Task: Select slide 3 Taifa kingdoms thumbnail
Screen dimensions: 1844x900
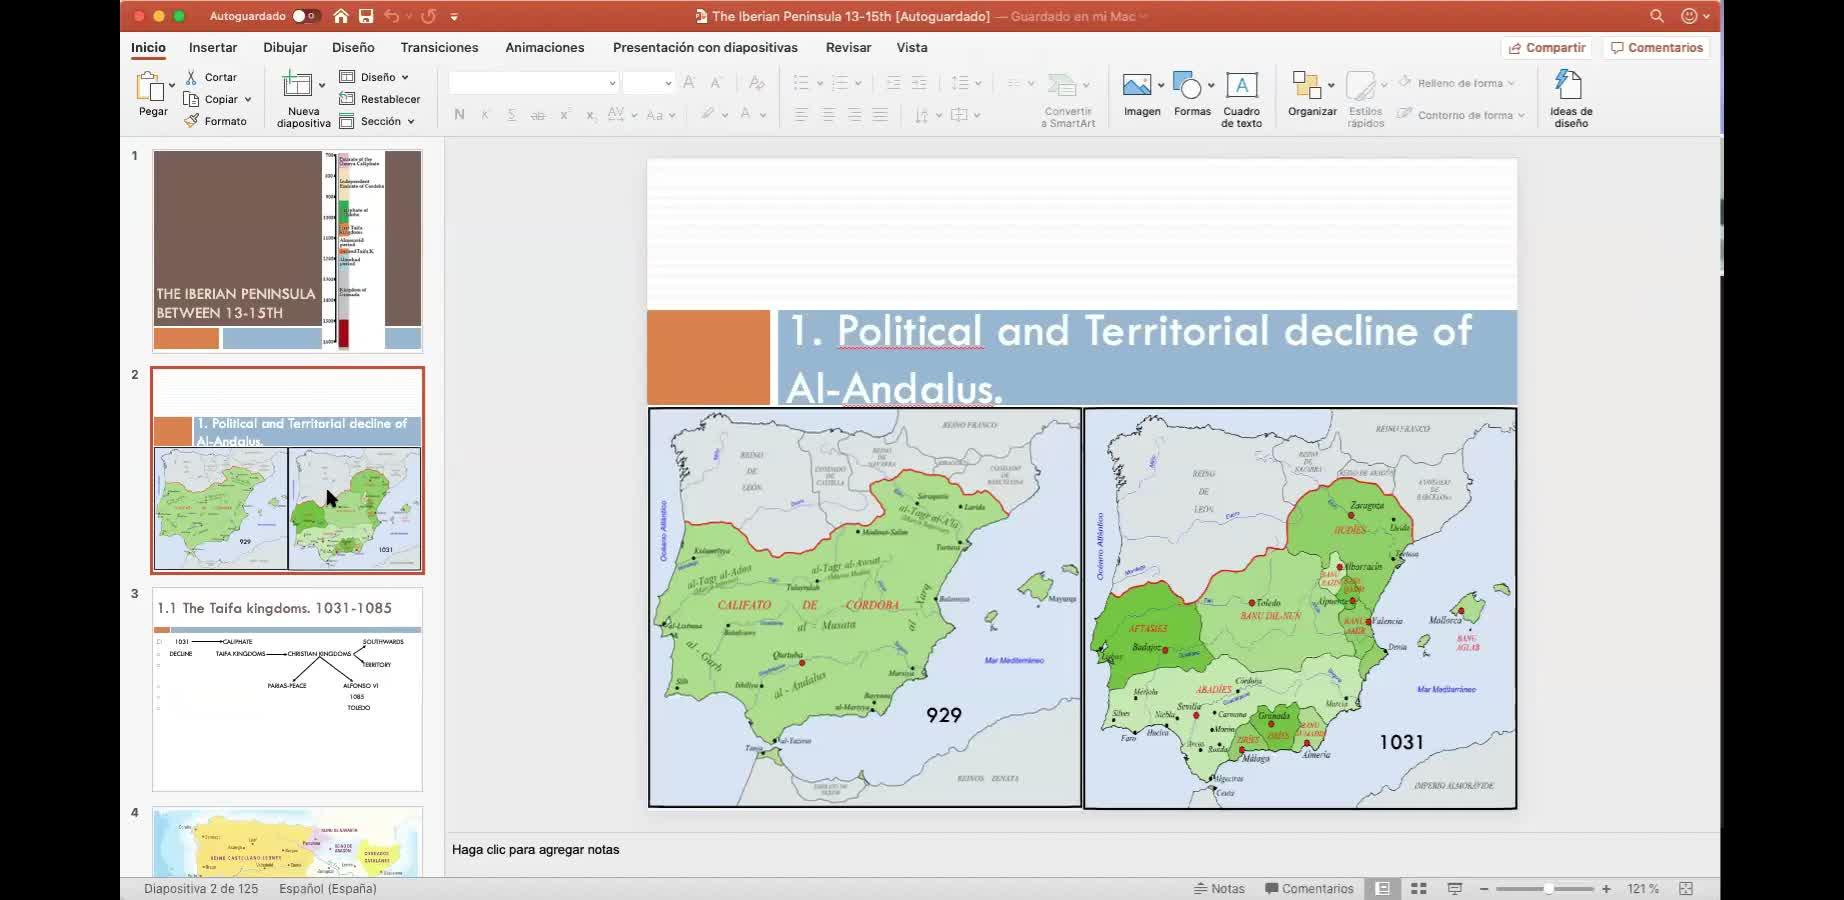Action: [x=287, y=689]
